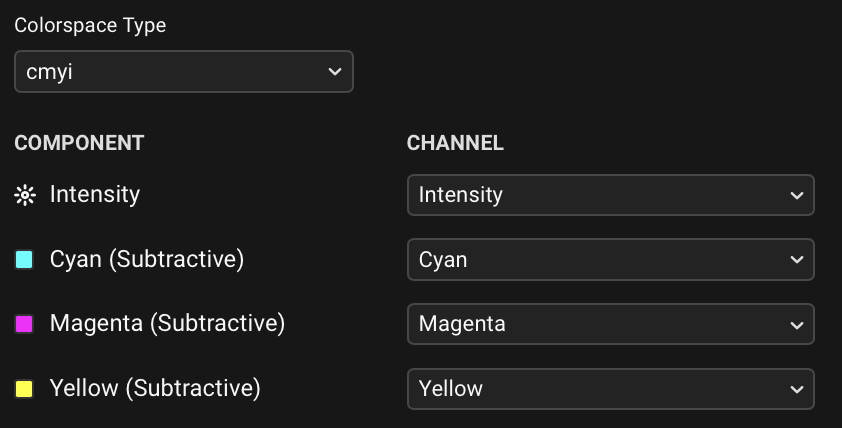Click the magenta color swatch
Image resolution: width=842 pixels, height=428 pixels.
click(24, 324)
